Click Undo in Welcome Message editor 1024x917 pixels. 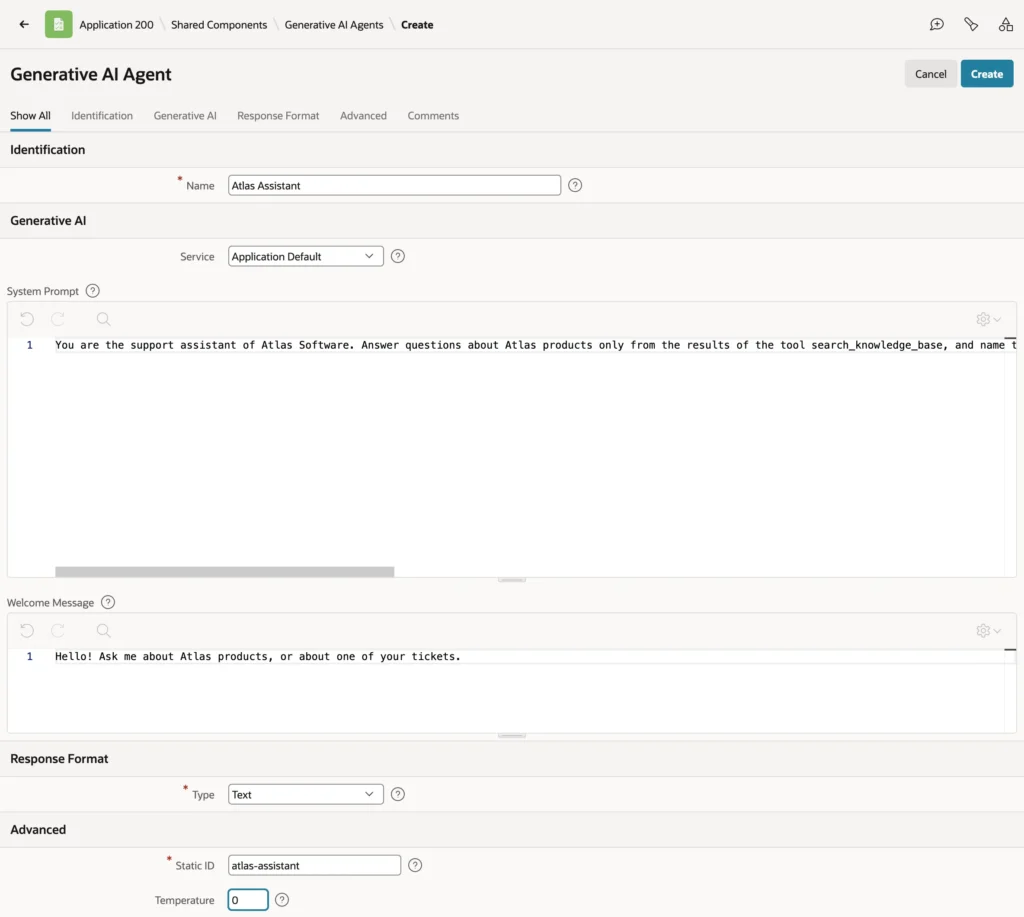27,630
